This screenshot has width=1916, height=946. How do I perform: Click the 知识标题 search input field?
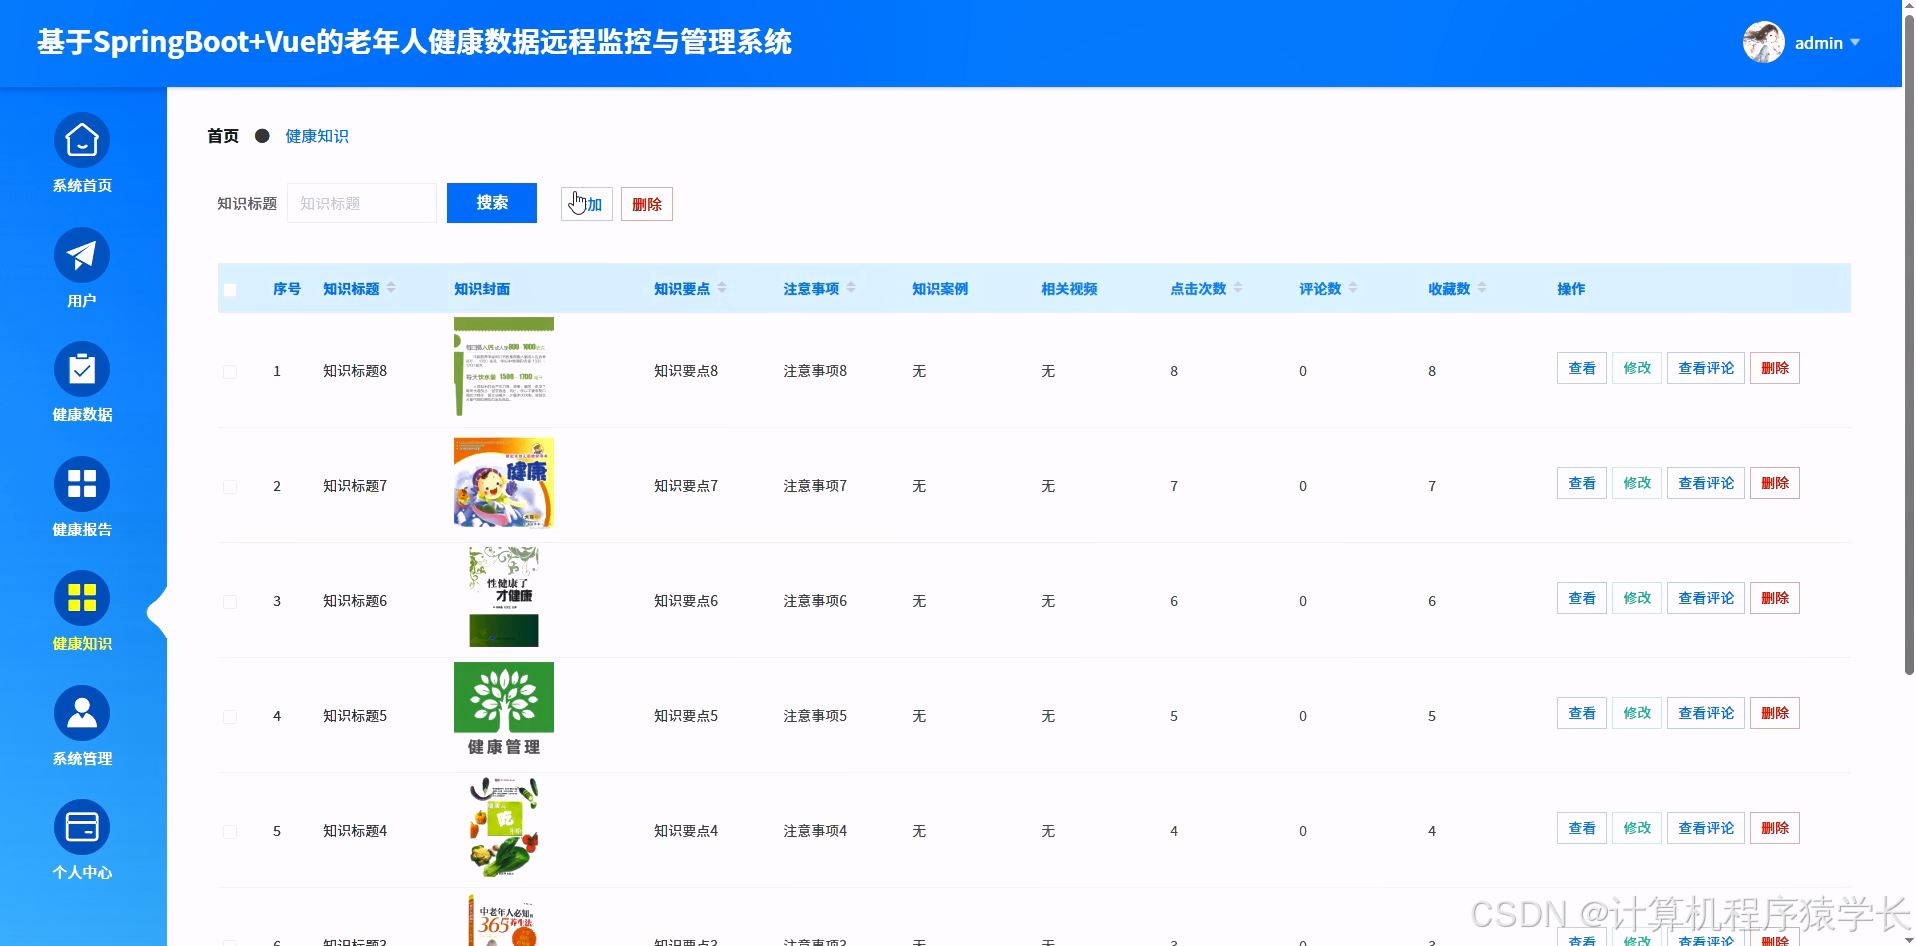click(x=361, y=203)
